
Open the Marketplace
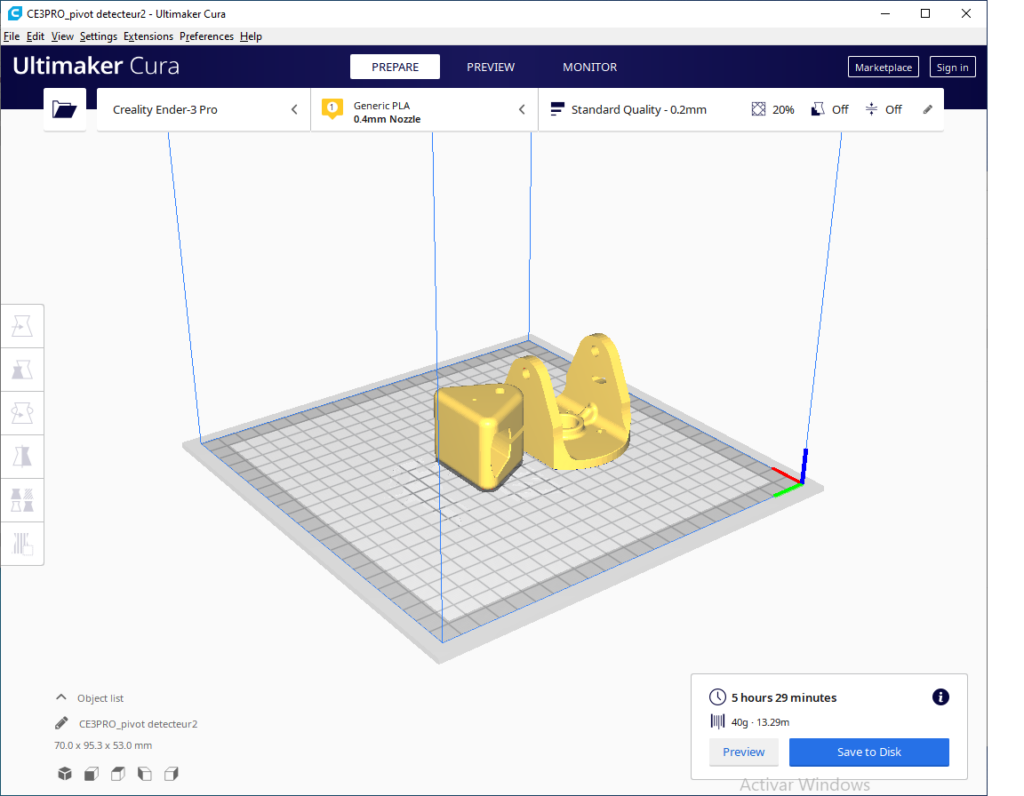click(x=883, y=67)
